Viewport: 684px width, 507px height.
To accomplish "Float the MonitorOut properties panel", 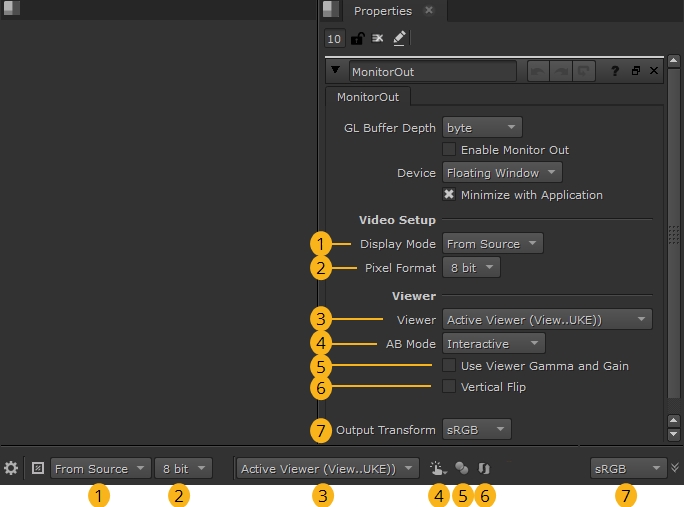I will coord(635,72).
